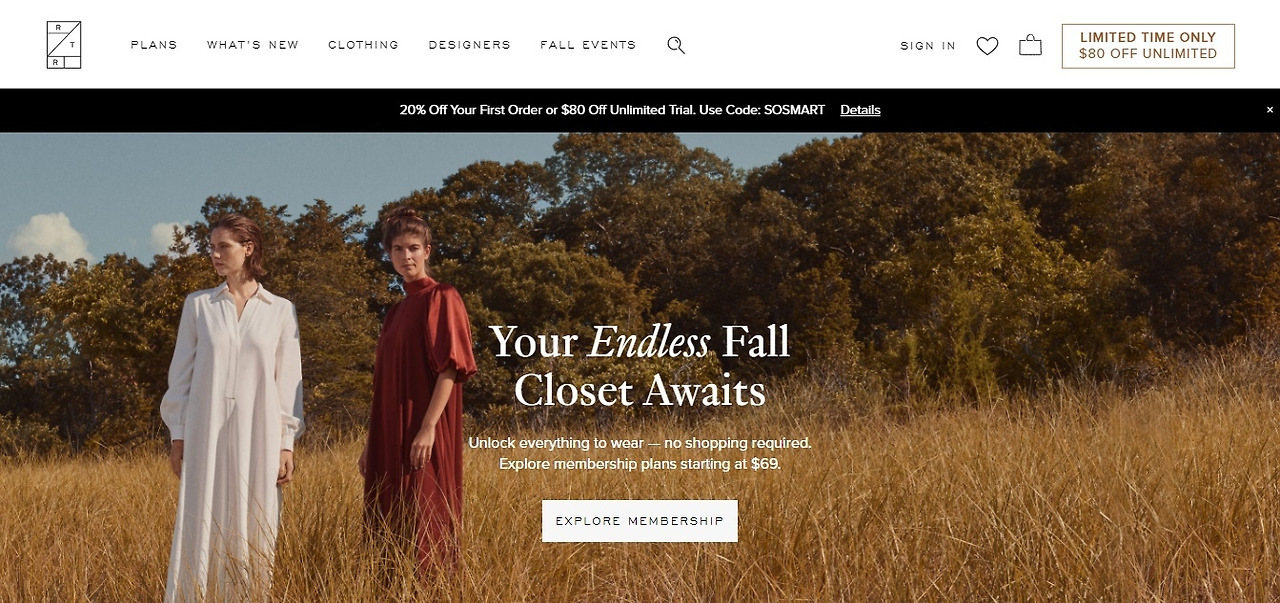Dismiss the promo banner with the X
The height and width of the screenshot is (603, 1280).
(x=1270, y=110)
